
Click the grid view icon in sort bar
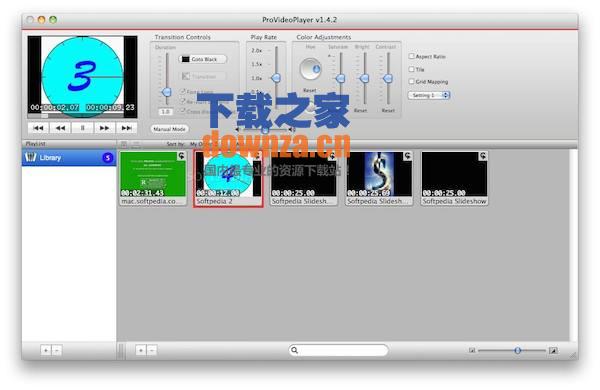[x=124, y=144]
